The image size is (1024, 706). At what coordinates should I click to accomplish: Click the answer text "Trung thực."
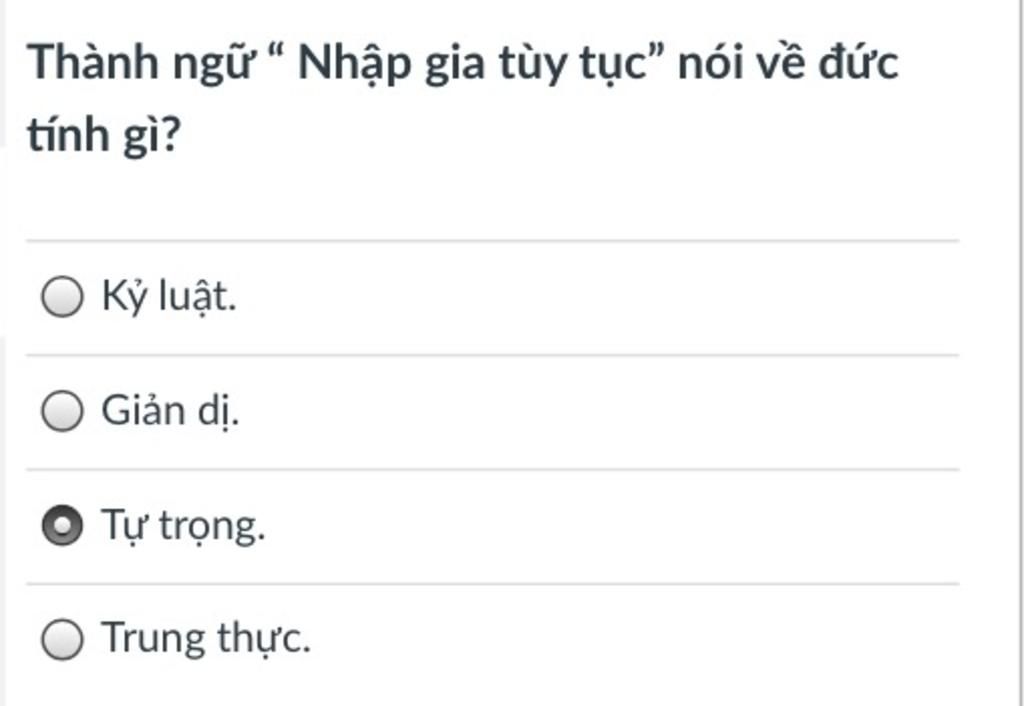click(x=206, y=639)
